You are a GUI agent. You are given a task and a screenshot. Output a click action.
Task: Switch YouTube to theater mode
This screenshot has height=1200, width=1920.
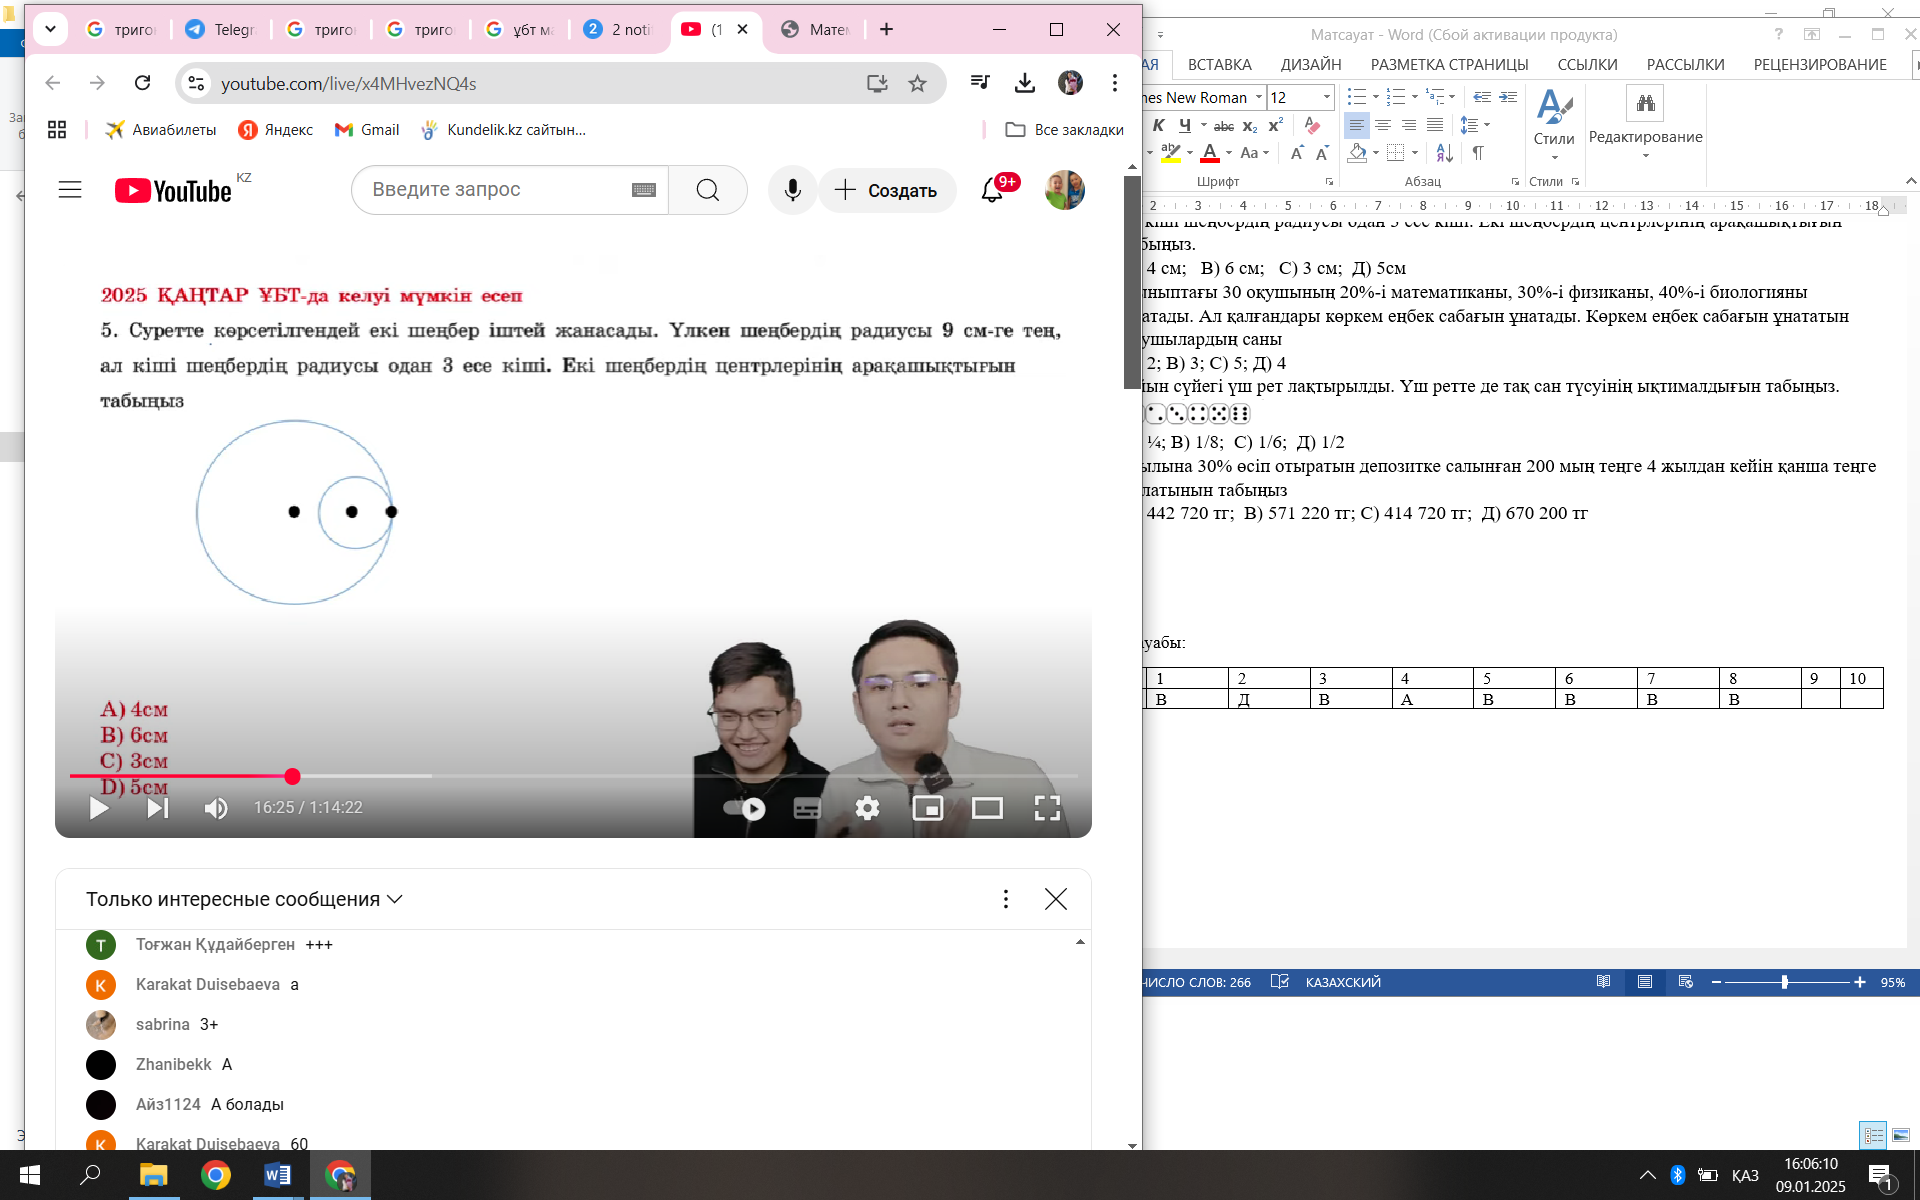987,808
